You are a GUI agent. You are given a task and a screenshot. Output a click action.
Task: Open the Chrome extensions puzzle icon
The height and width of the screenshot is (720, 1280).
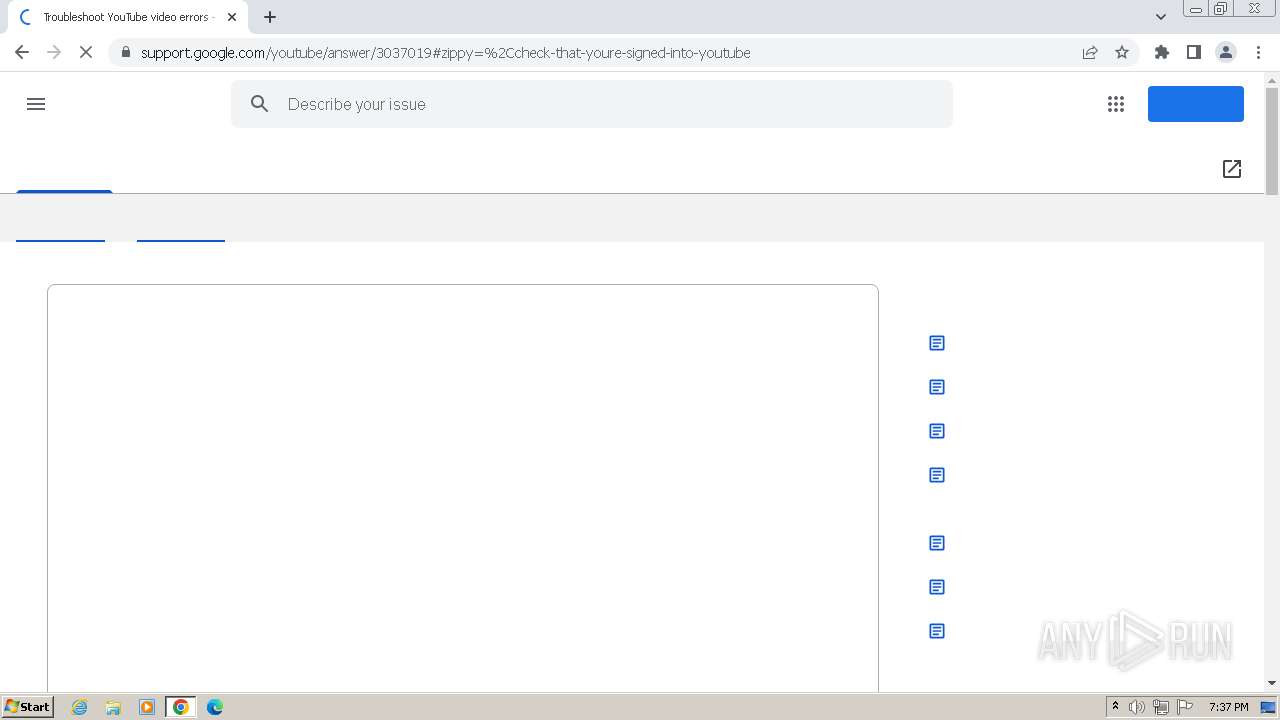[1162, 52]
